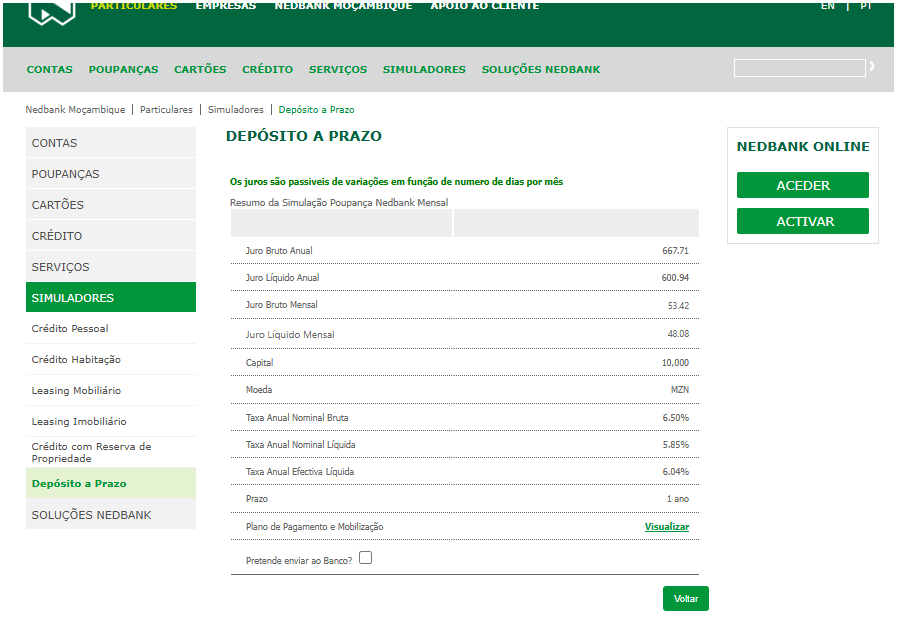Select Cartões in the left sidebar

tap(111, 204)
